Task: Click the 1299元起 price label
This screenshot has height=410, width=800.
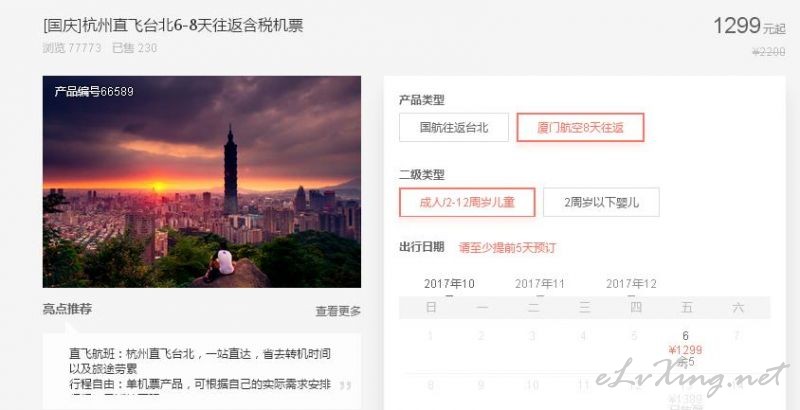Action: (x=749, y=26)
